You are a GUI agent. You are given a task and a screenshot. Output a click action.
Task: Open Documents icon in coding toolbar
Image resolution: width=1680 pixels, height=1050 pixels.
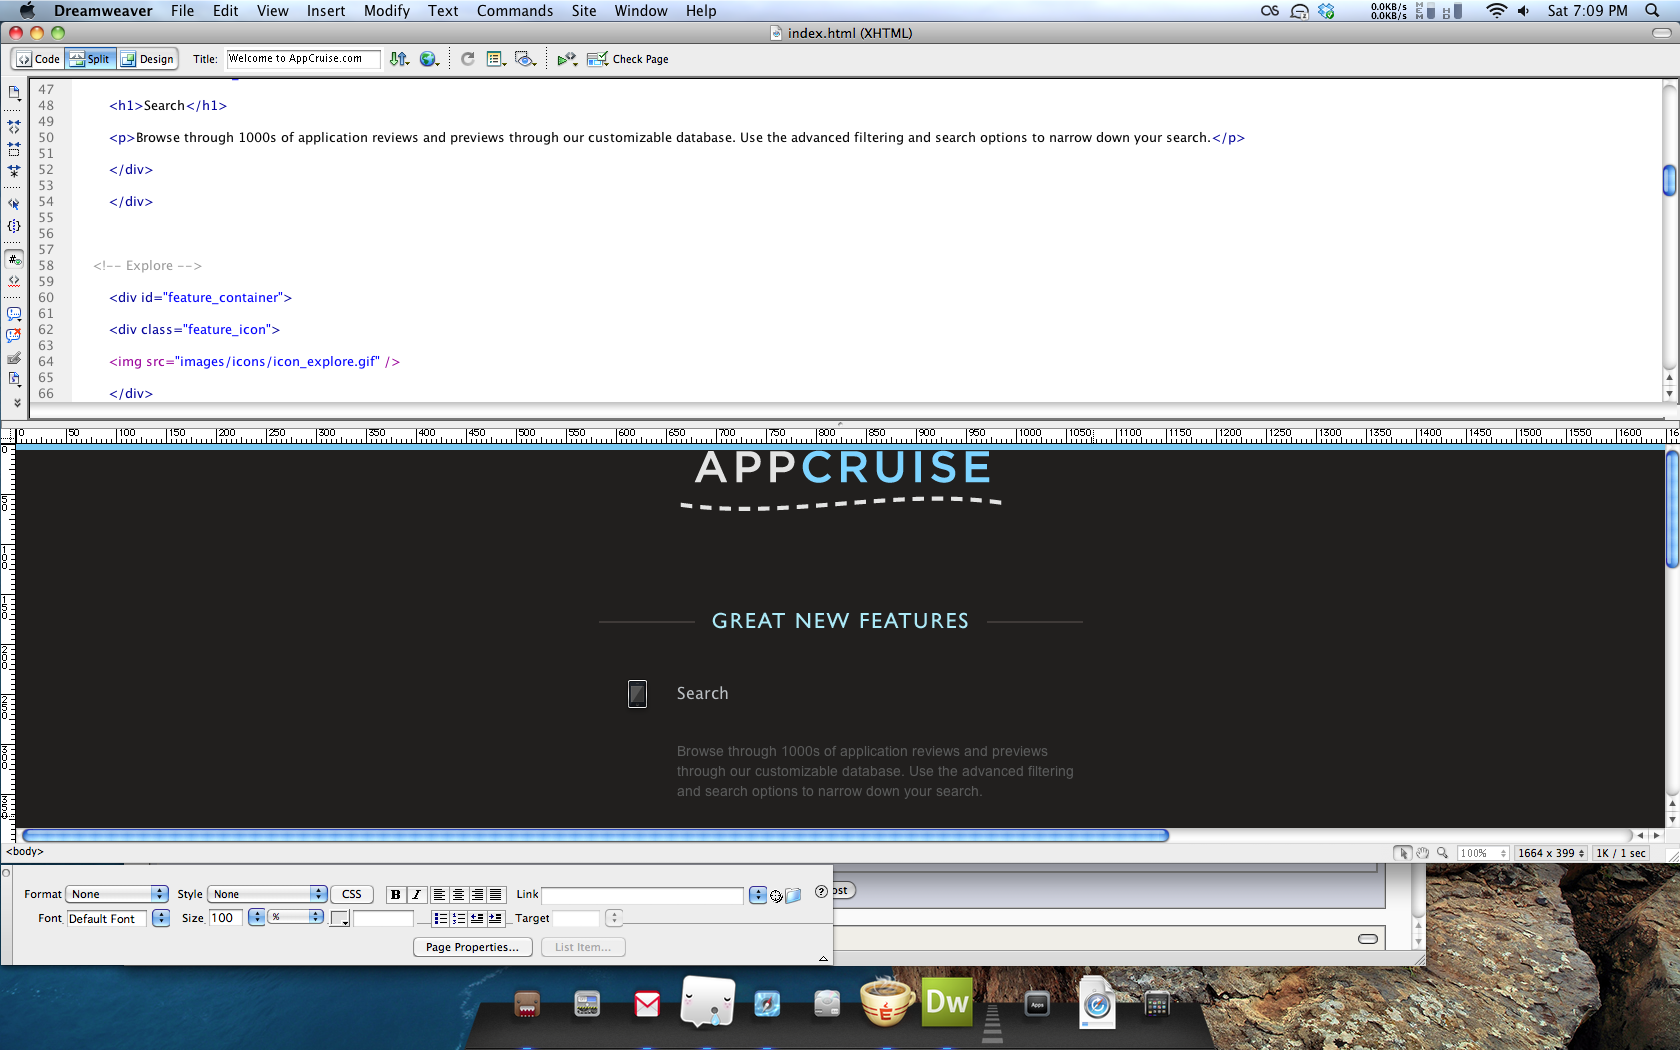coord(14,93)
